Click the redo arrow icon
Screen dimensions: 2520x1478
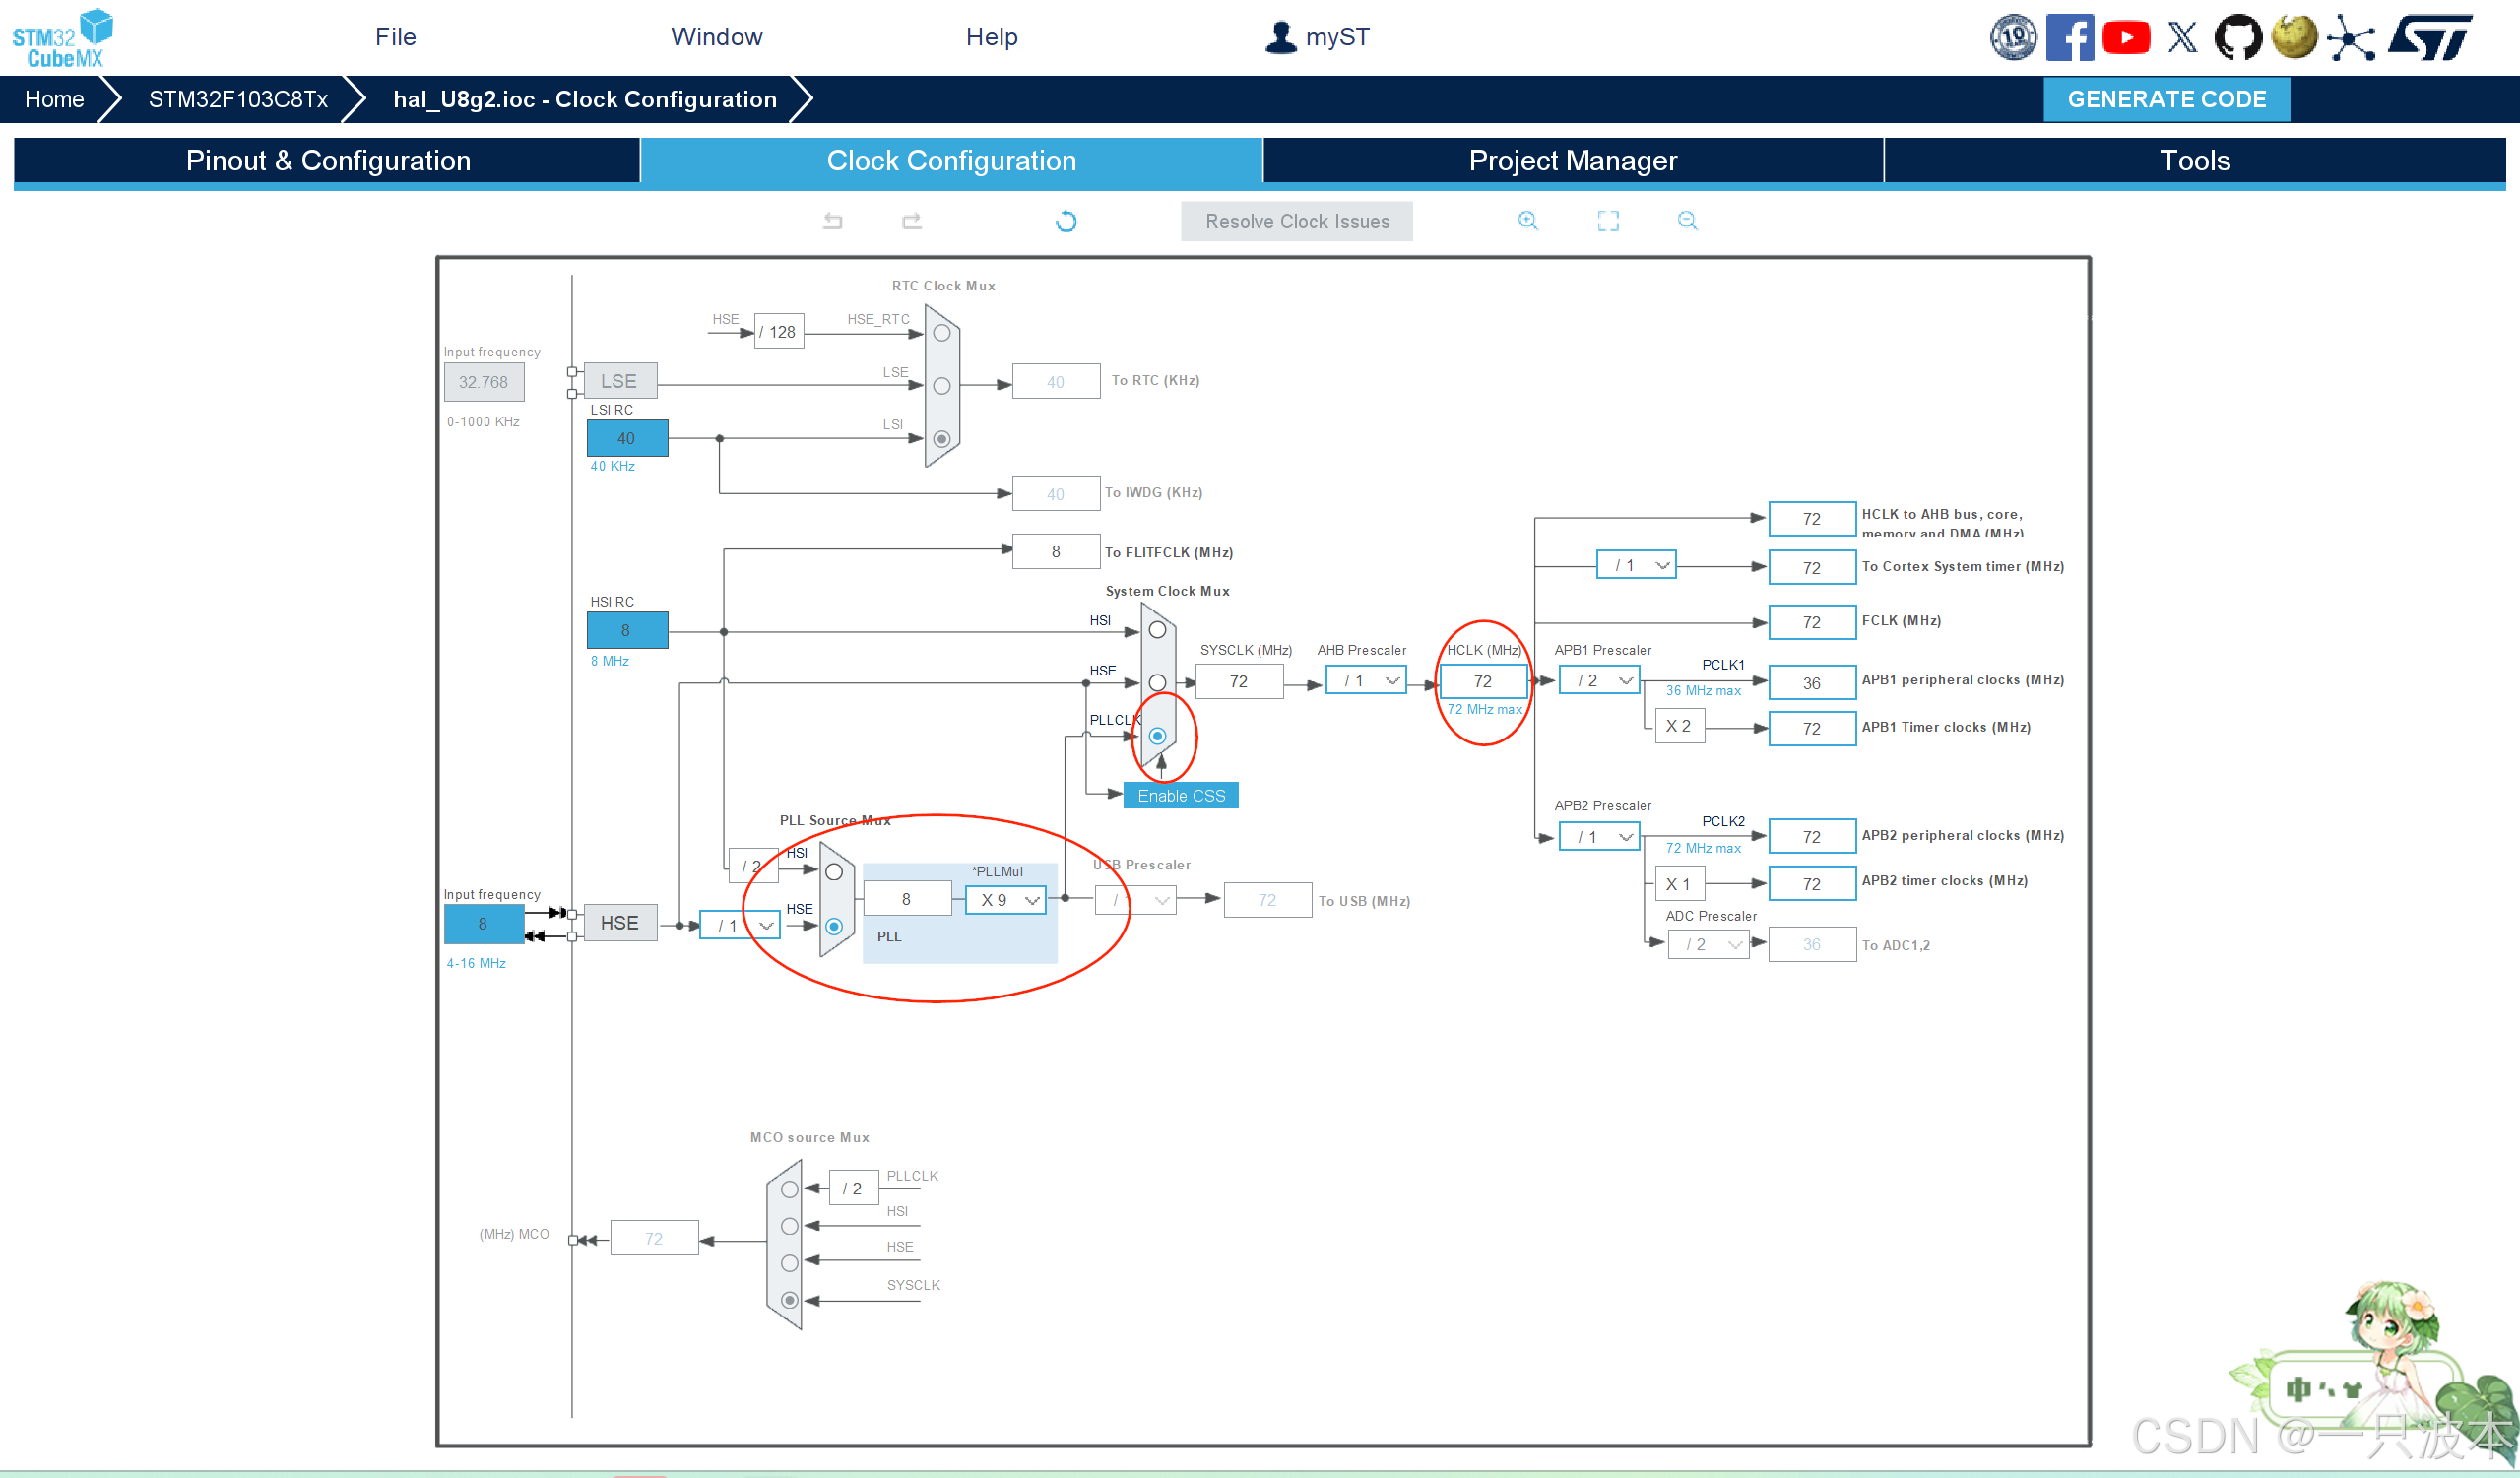[x=911, y=221]
